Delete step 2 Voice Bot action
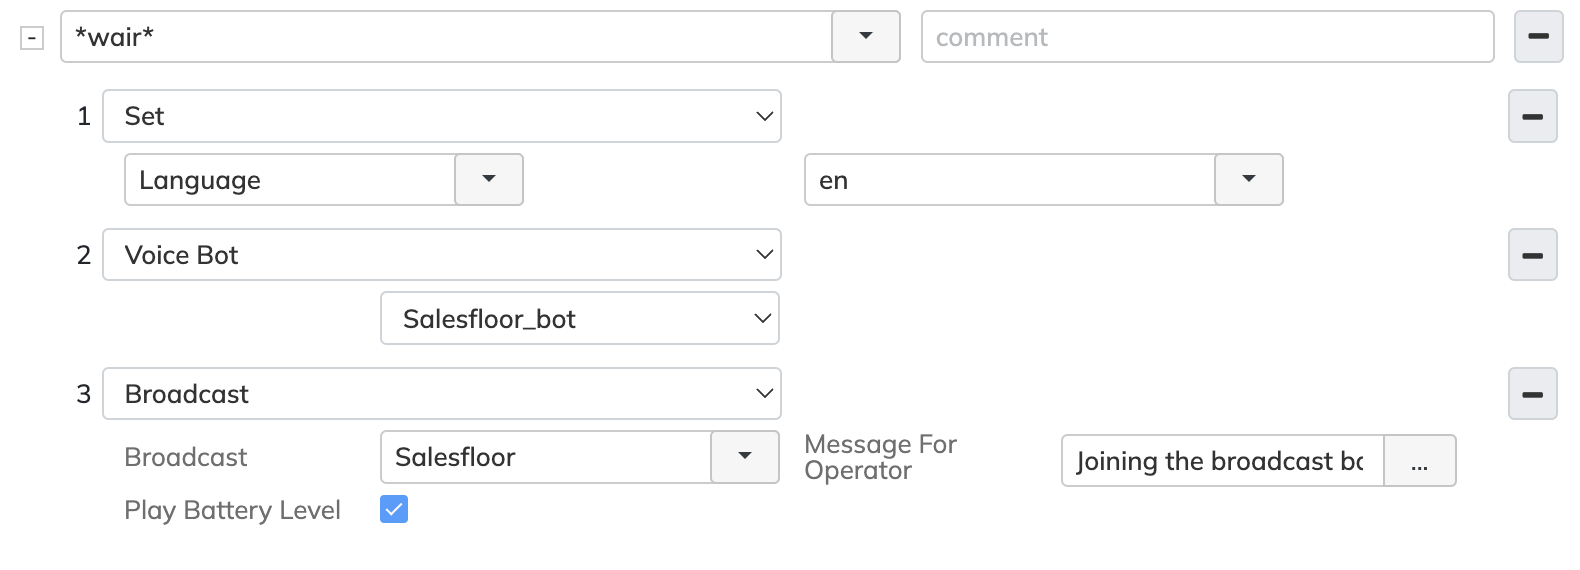 point(1532,255)
